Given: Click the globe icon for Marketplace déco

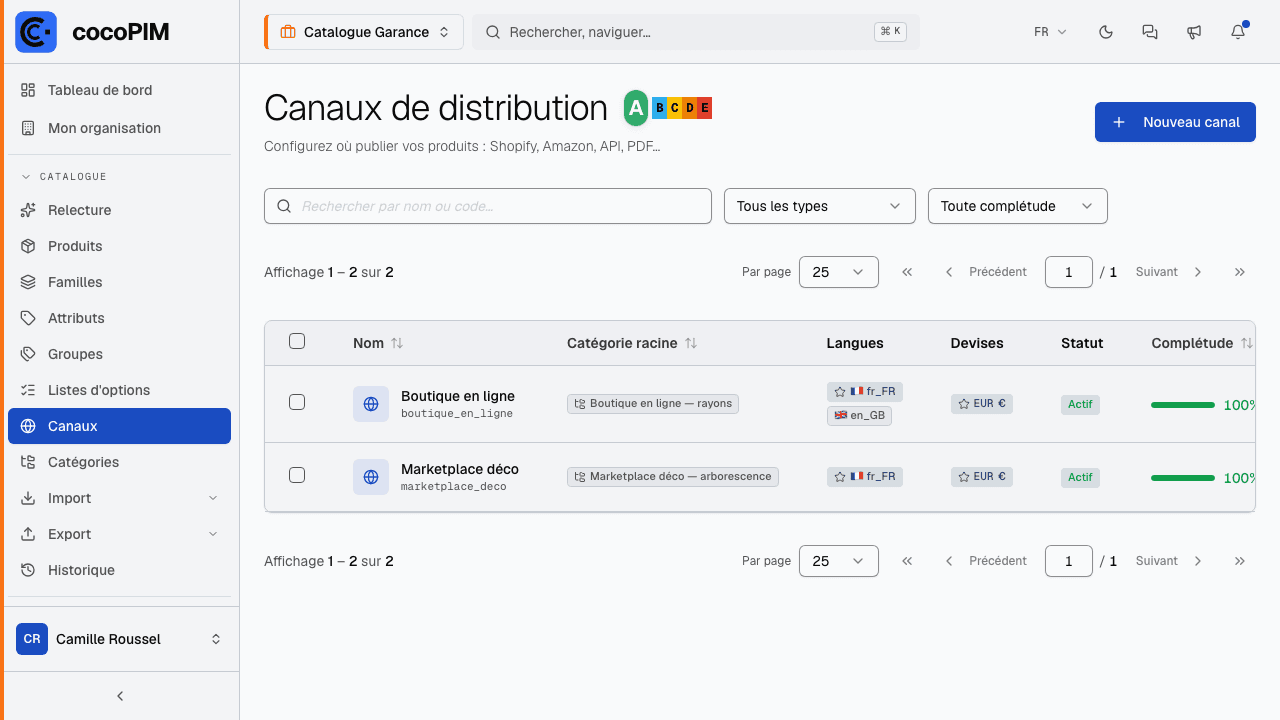Looking at the screenshot, I should tap(371, 477).
